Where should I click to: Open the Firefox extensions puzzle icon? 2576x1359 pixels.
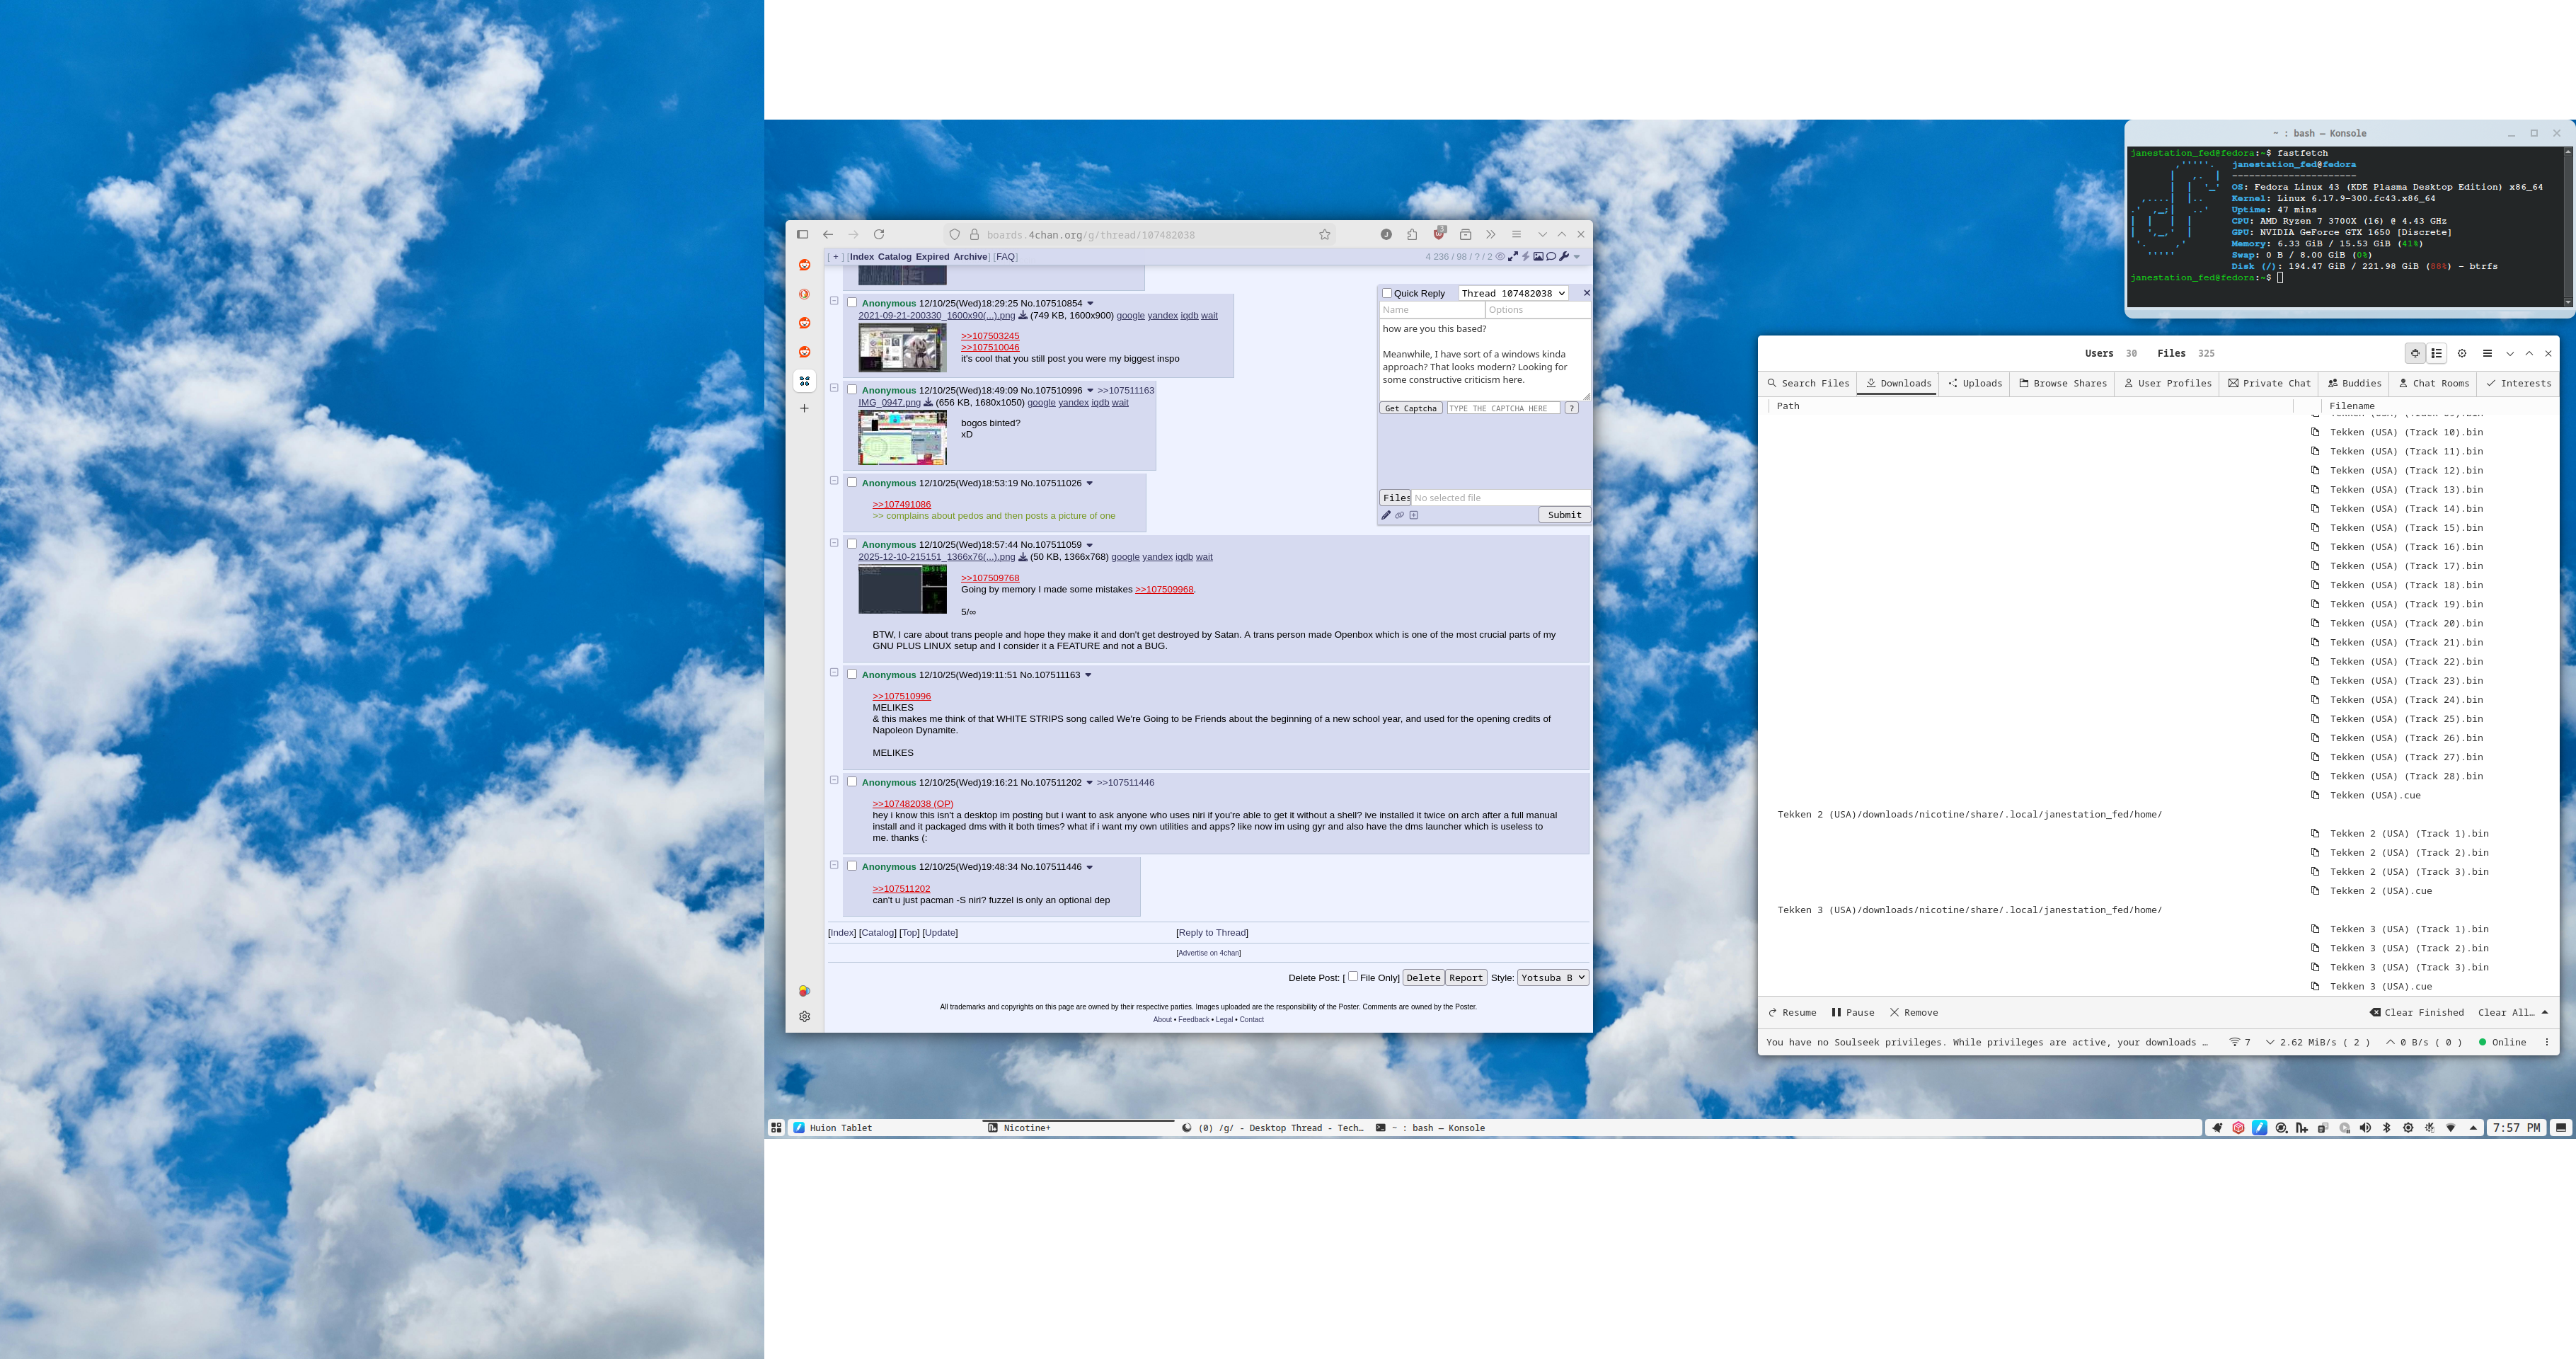[1412, 235]
